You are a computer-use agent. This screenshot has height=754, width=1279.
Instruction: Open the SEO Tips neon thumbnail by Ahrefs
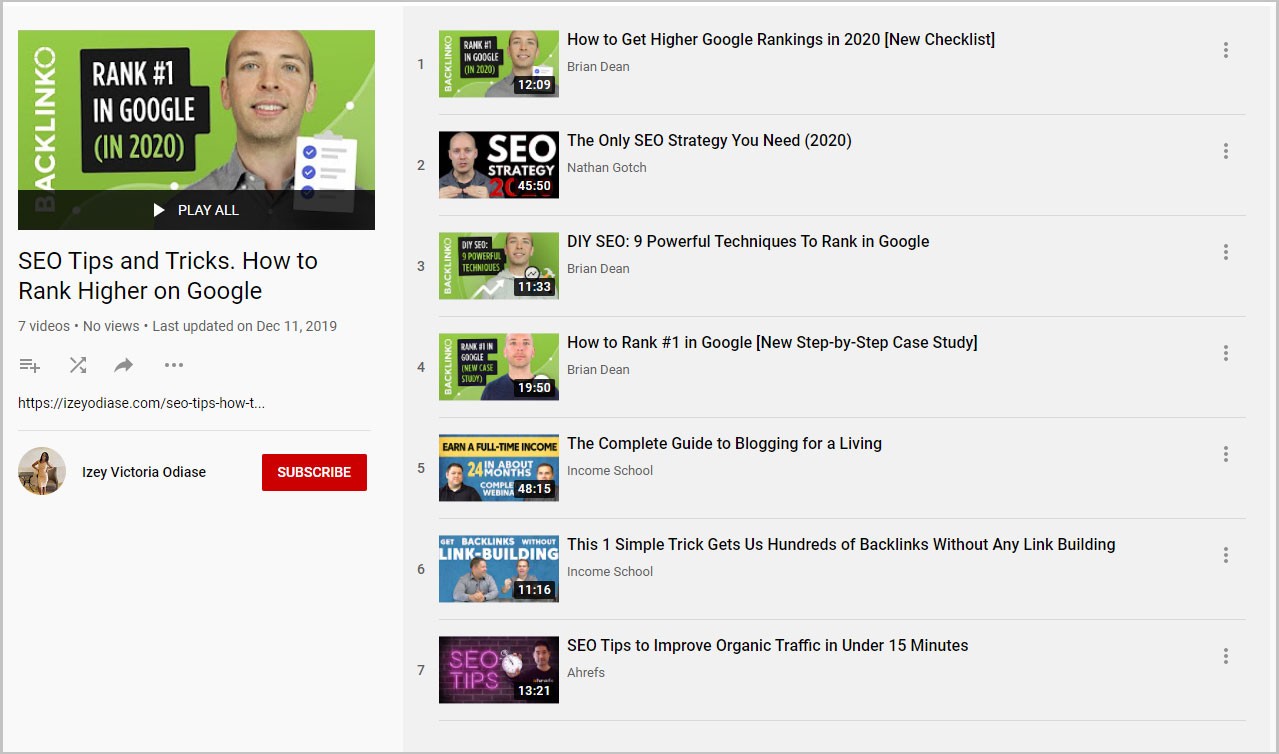[498, 670]
